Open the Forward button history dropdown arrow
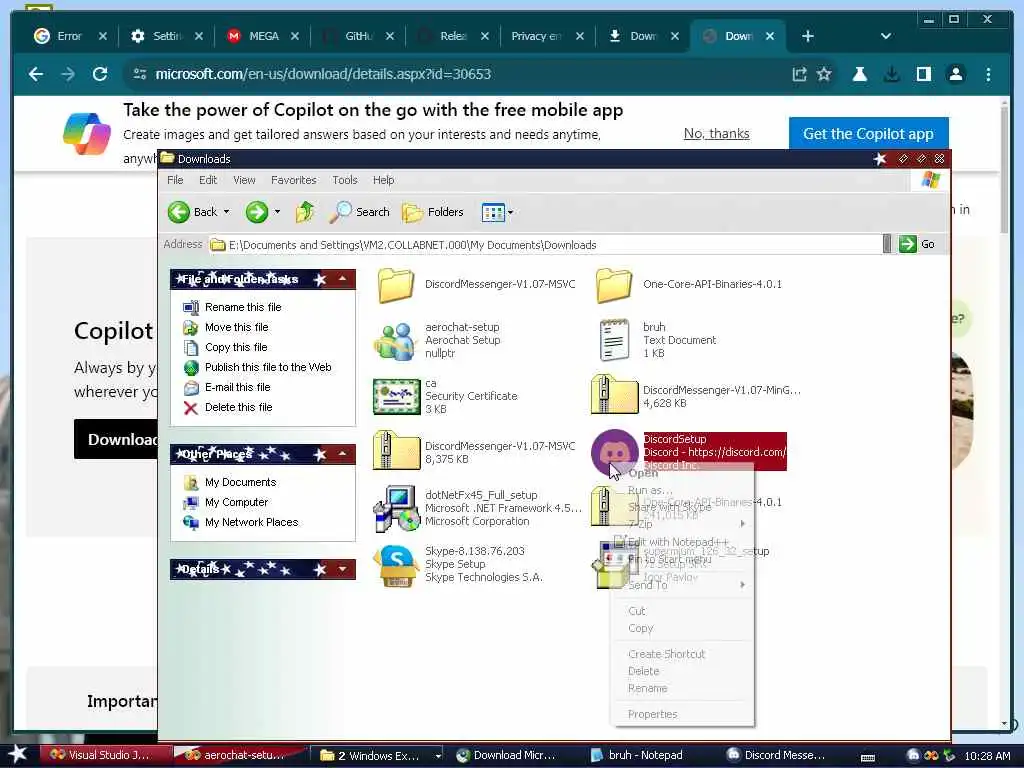 click(x=278, y=212)
